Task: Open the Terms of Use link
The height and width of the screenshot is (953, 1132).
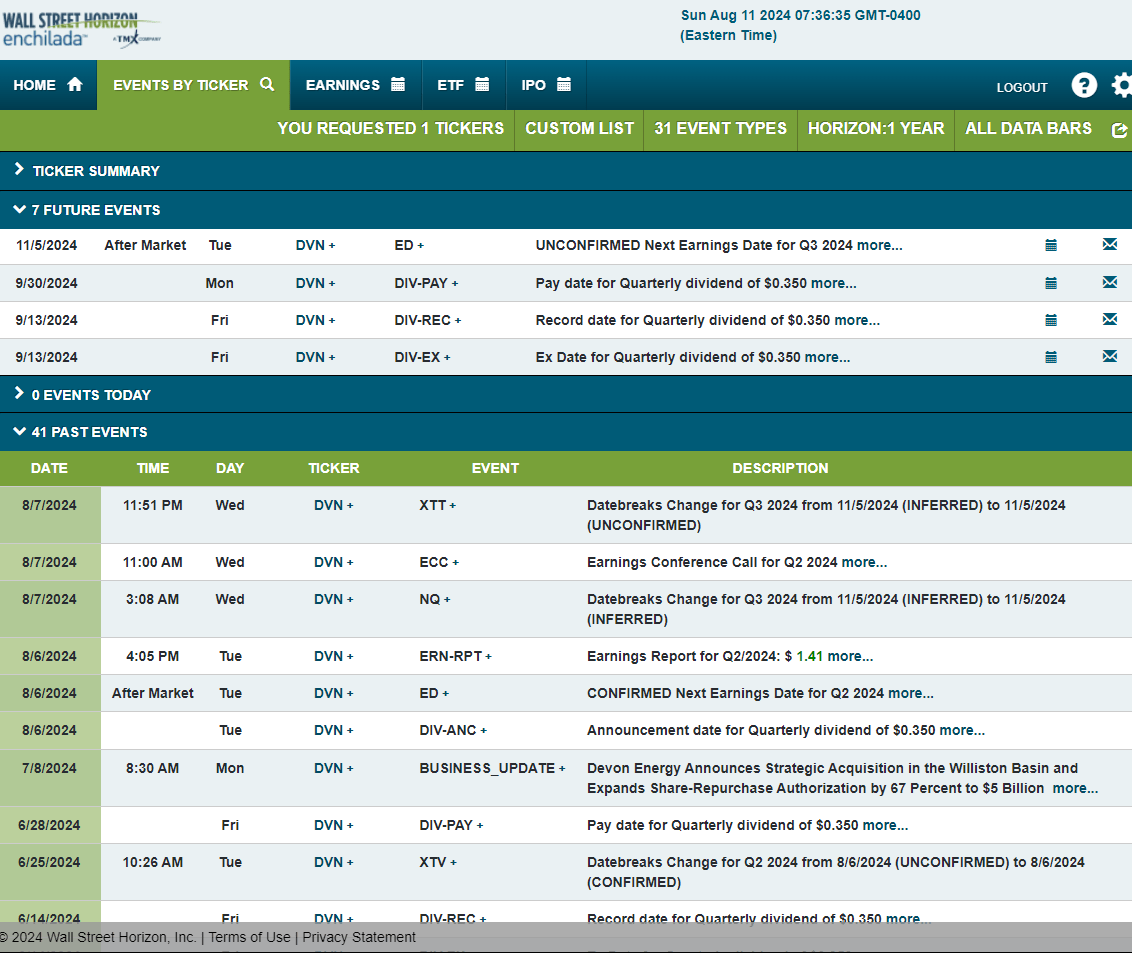Action: 250,937
